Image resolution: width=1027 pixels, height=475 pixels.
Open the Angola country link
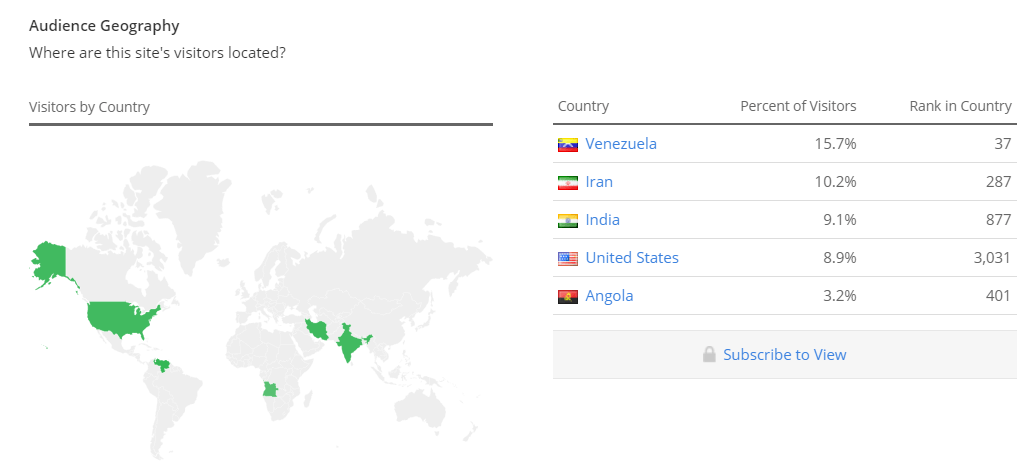pyautogui.click(x=609, y=295)
